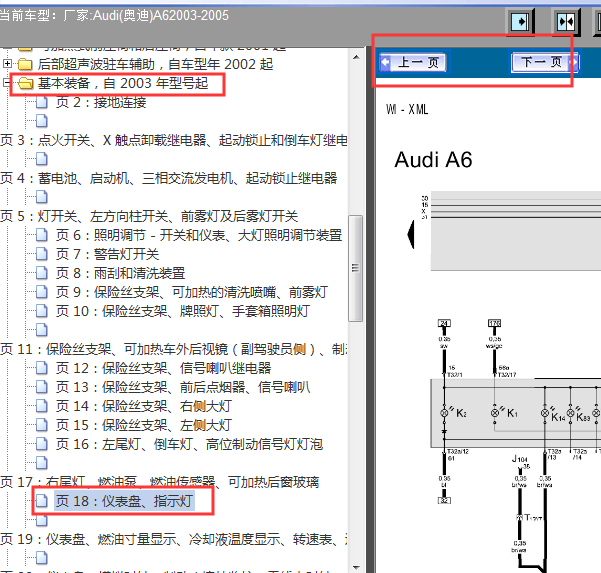Screen dimensions: 601x573
Task: Open 页 17：右尾灯、燃油泵 entry
Action: tap(159, 482)
